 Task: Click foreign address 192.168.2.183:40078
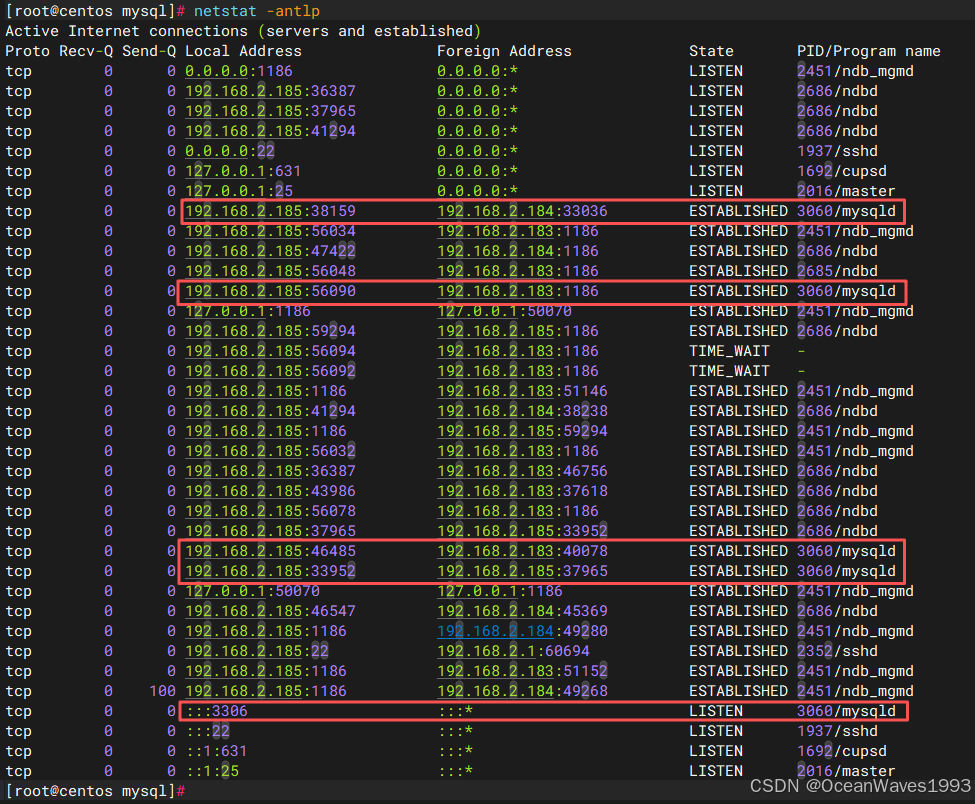[522, 551]
